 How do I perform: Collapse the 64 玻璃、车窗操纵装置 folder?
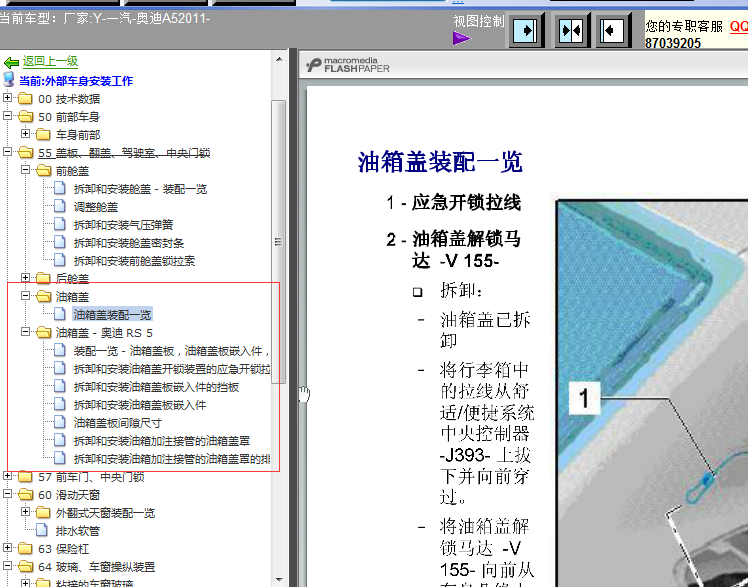[x=7, y=566]
